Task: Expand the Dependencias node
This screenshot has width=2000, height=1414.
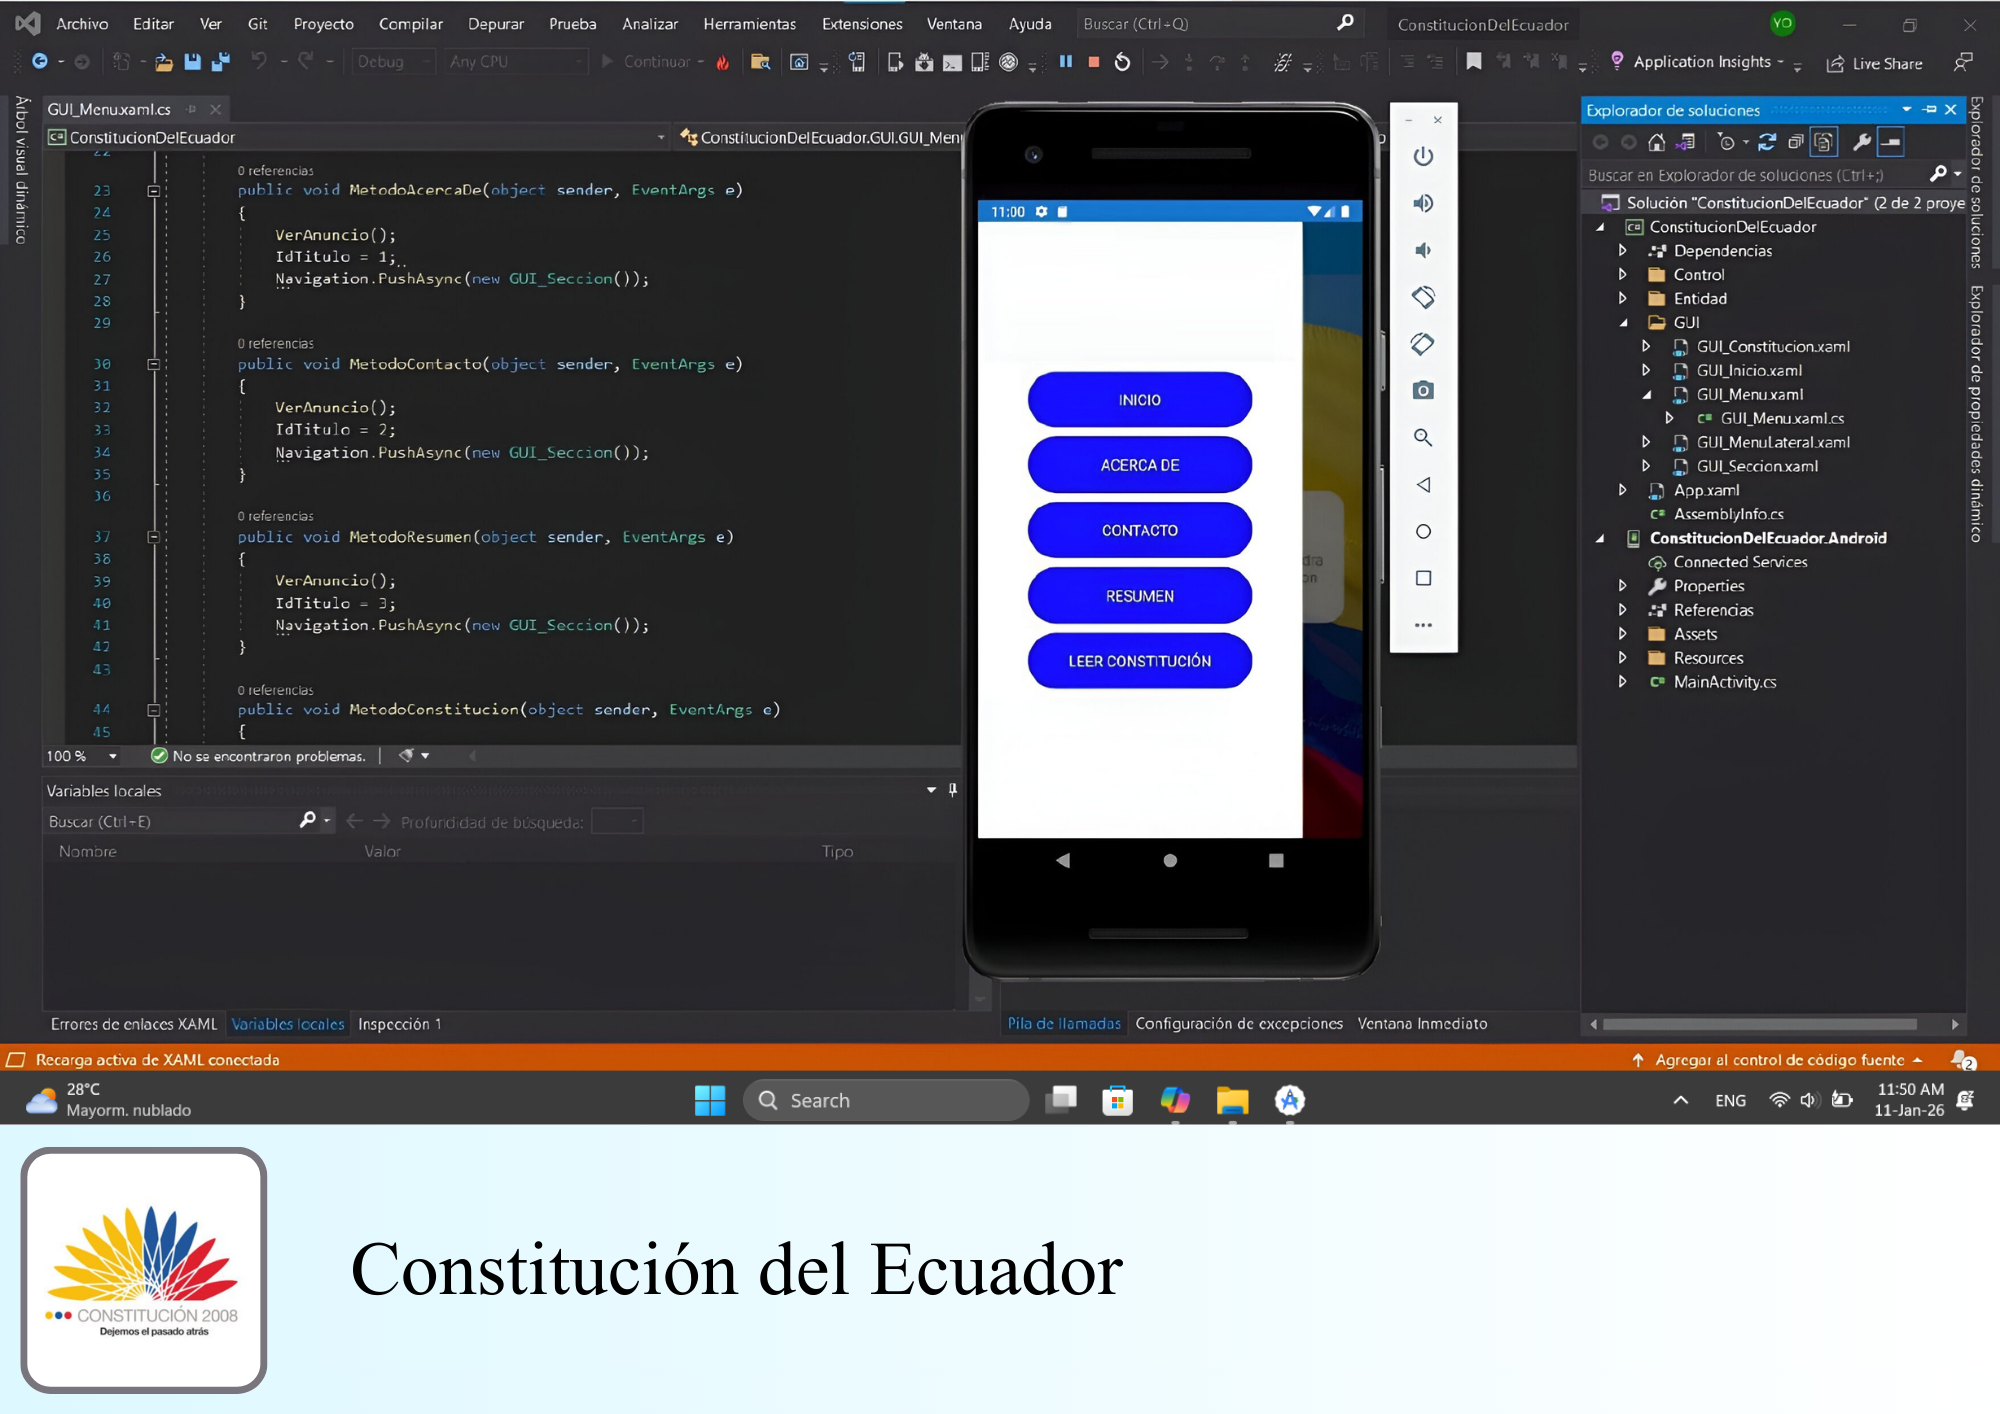Action: (x=1623, y=251)
